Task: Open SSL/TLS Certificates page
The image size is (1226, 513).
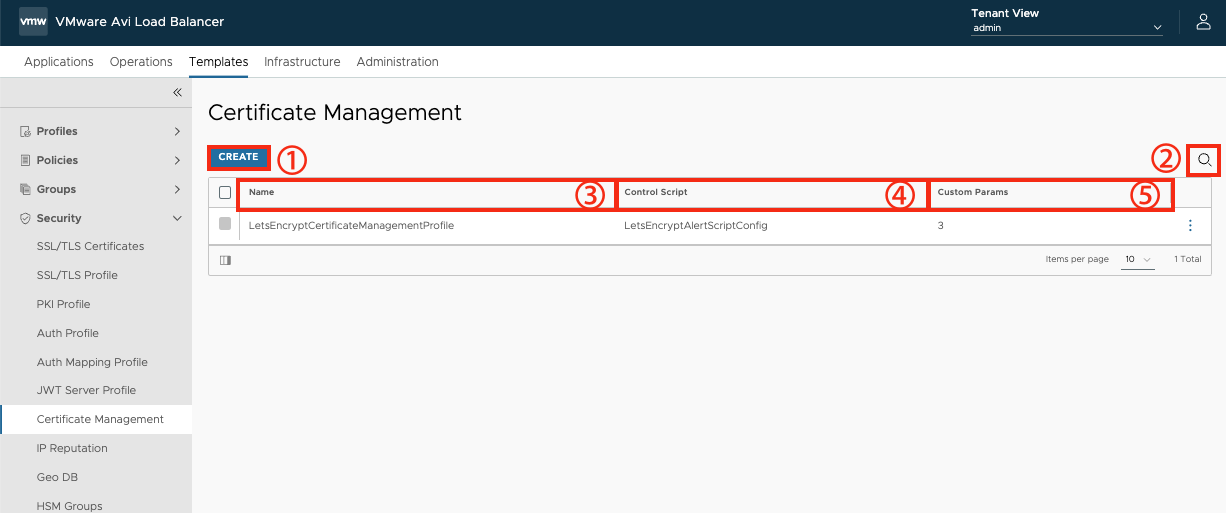Action: 90,246
